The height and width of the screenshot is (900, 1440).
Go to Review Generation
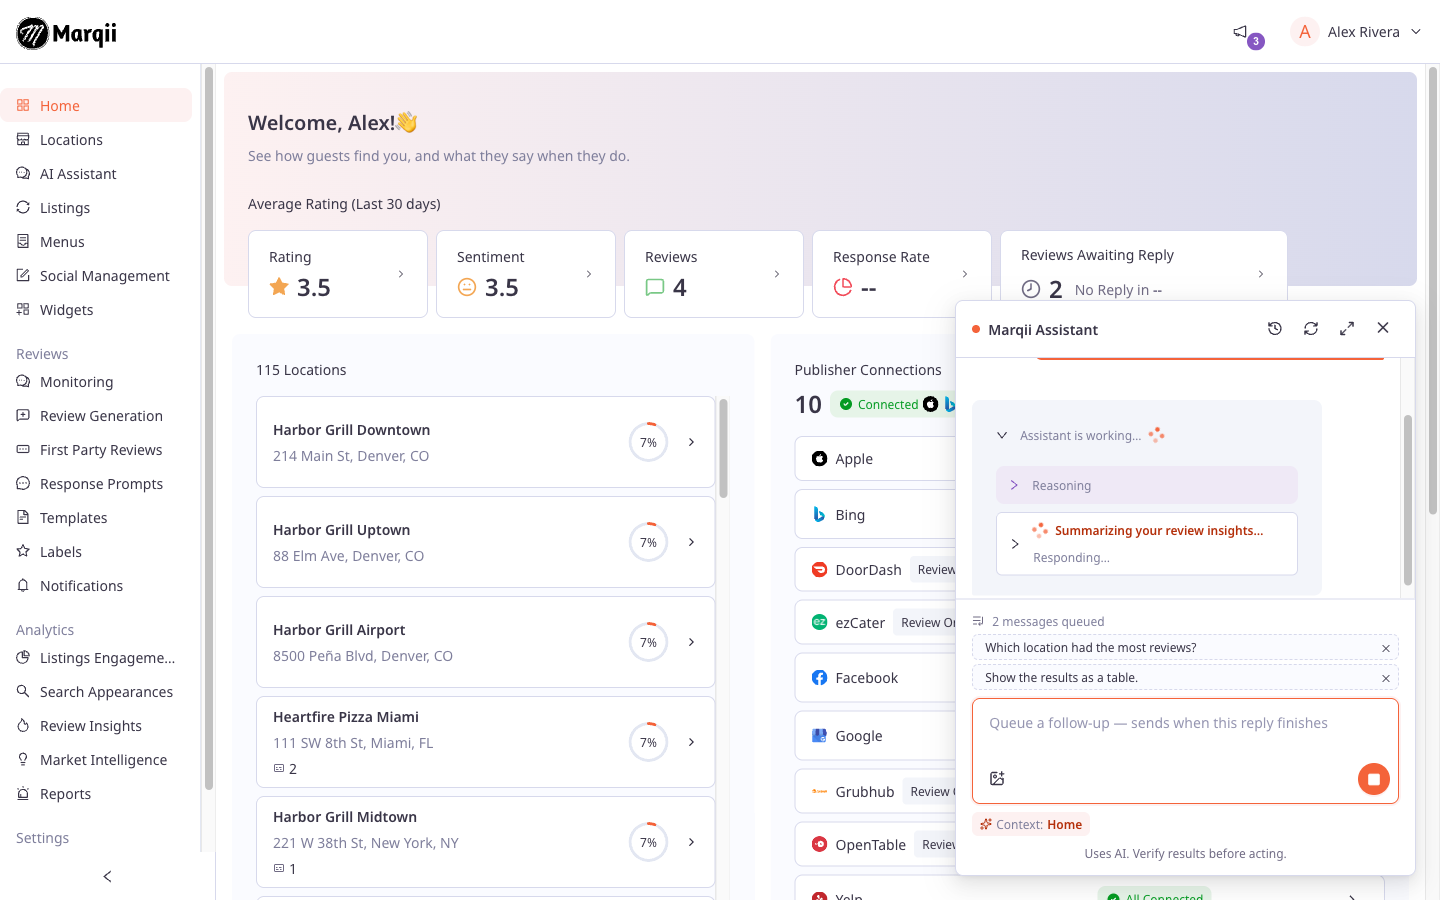96,416
